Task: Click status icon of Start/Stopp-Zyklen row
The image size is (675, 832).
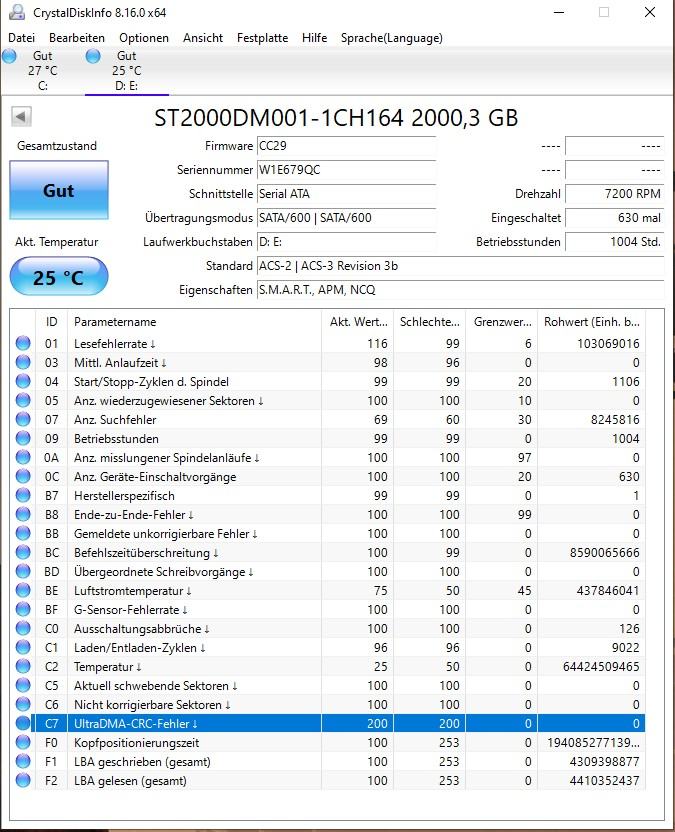Action: click(x=23, y=382)
